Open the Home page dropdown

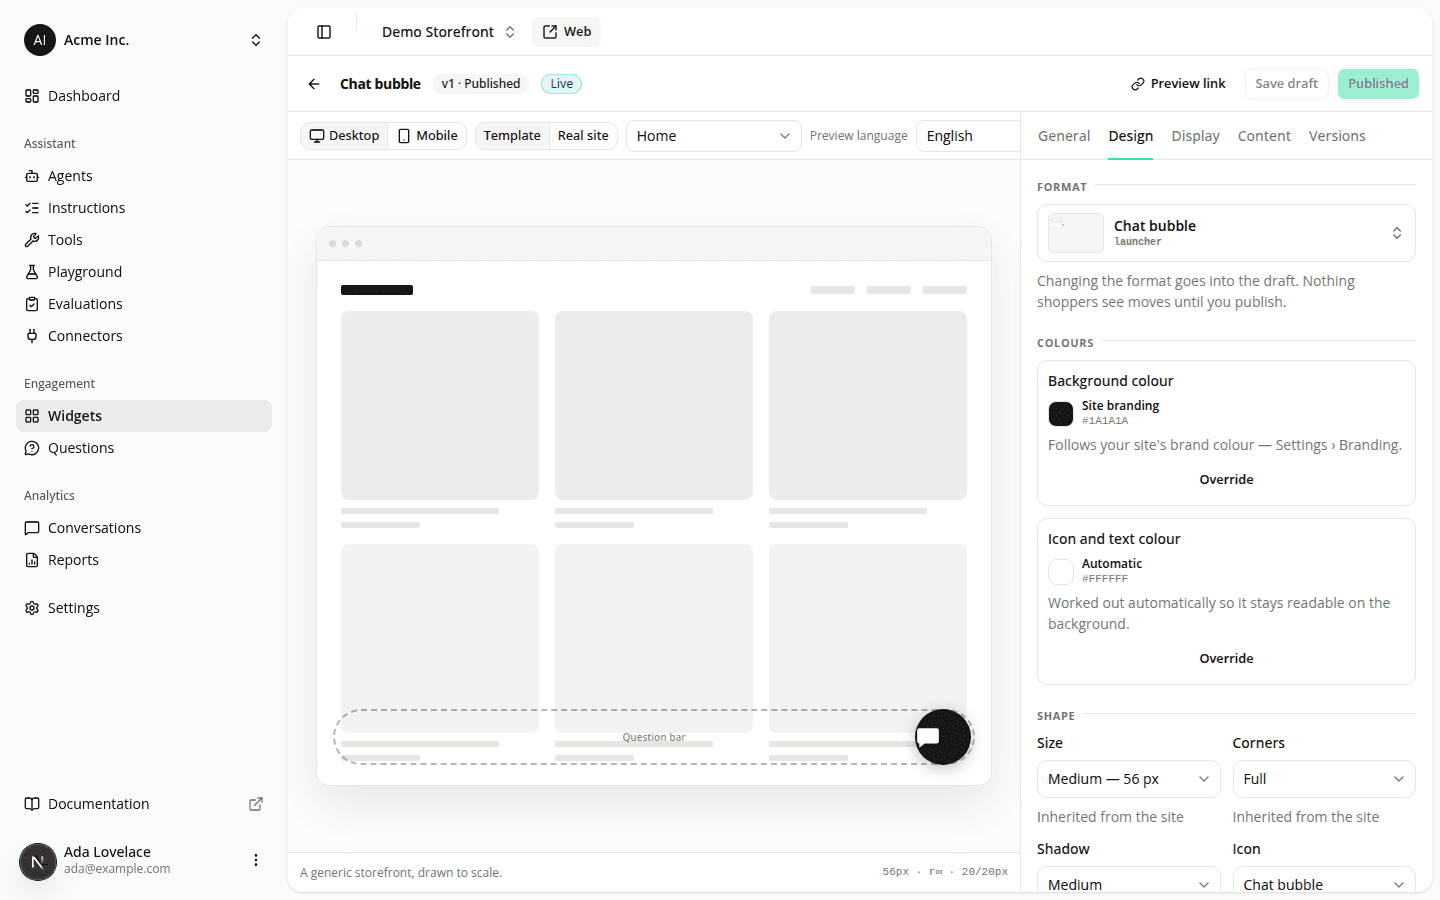714,136
